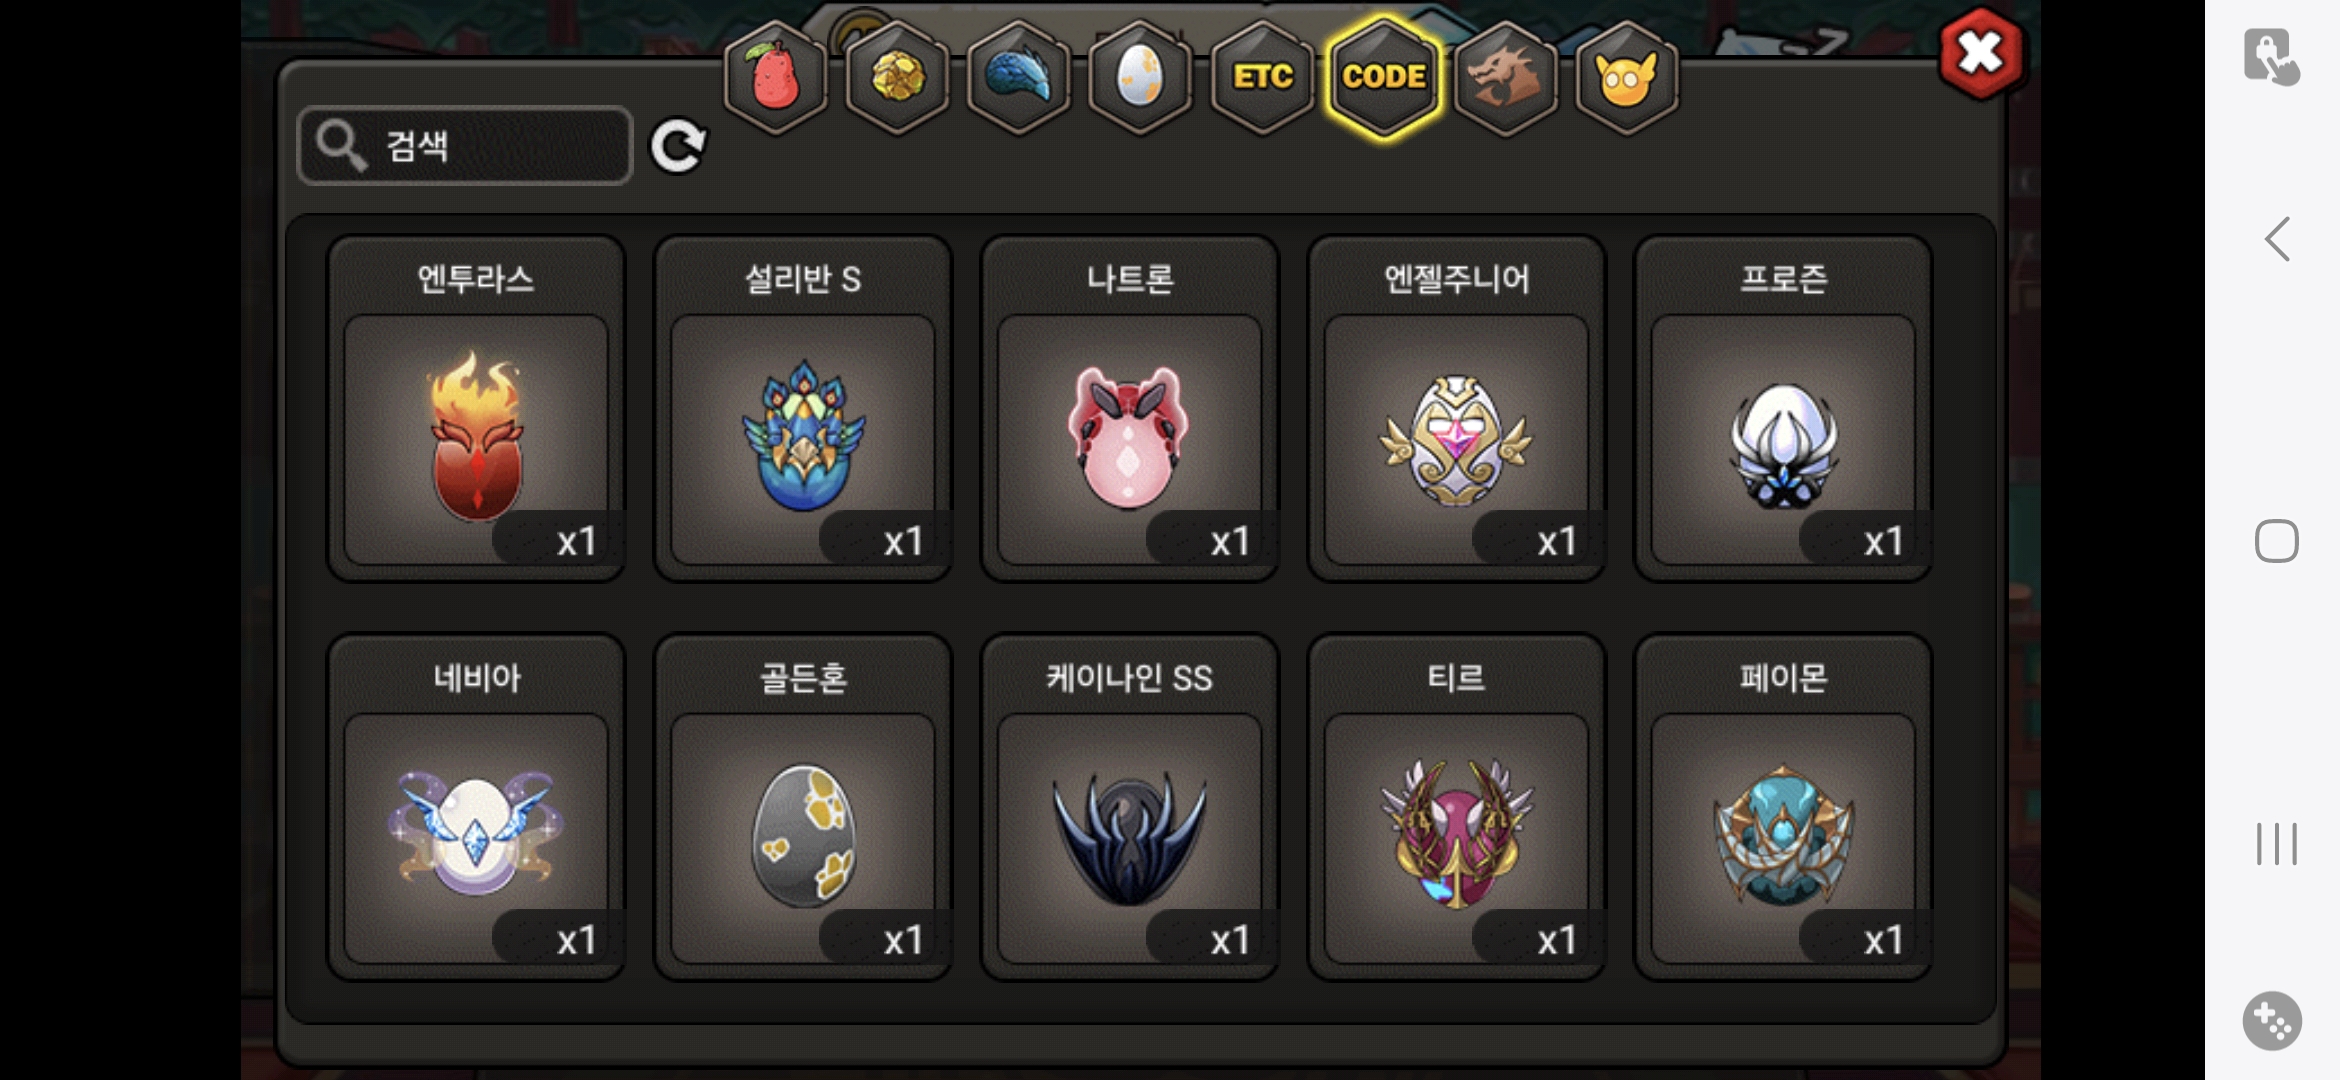2340x1080 pixels.
Task: Open the yellow owl face tab
Action: (x=1627, y=77)
